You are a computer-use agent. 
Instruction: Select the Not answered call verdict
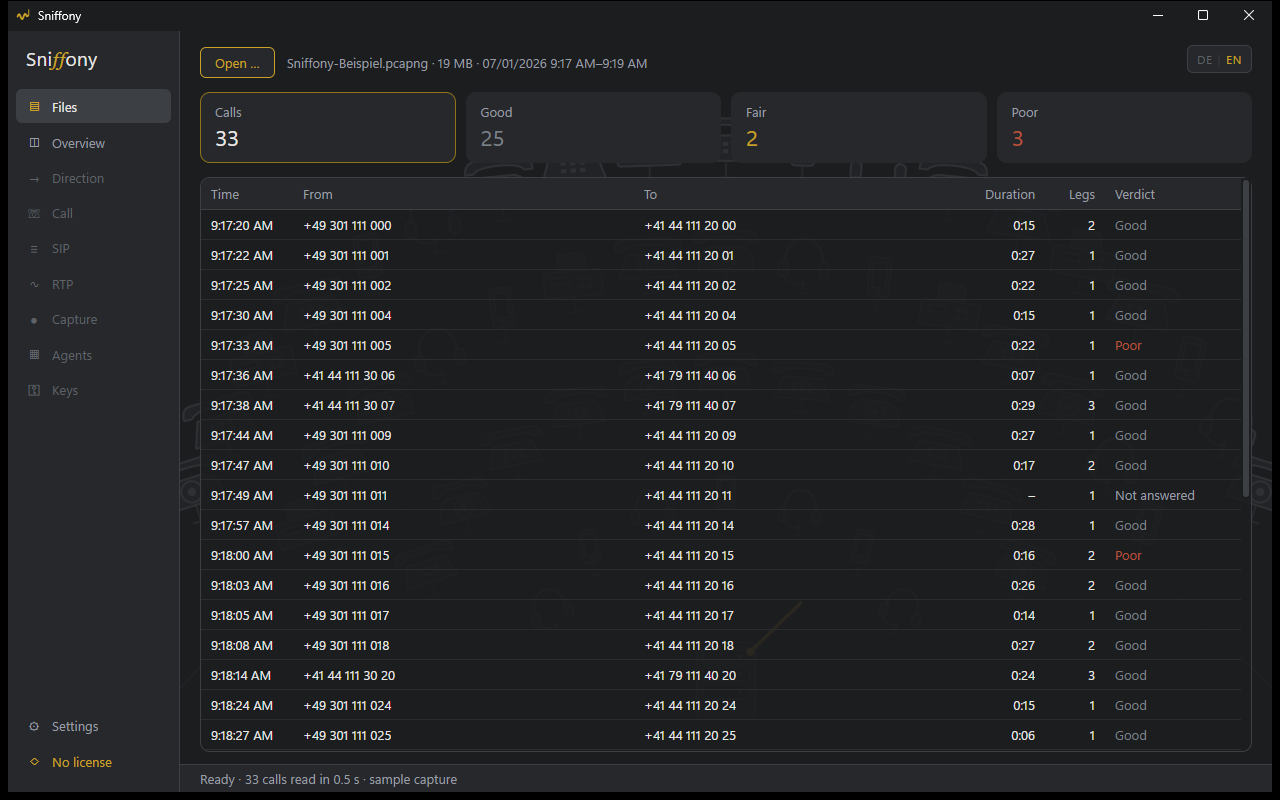tap(1155, 495)
